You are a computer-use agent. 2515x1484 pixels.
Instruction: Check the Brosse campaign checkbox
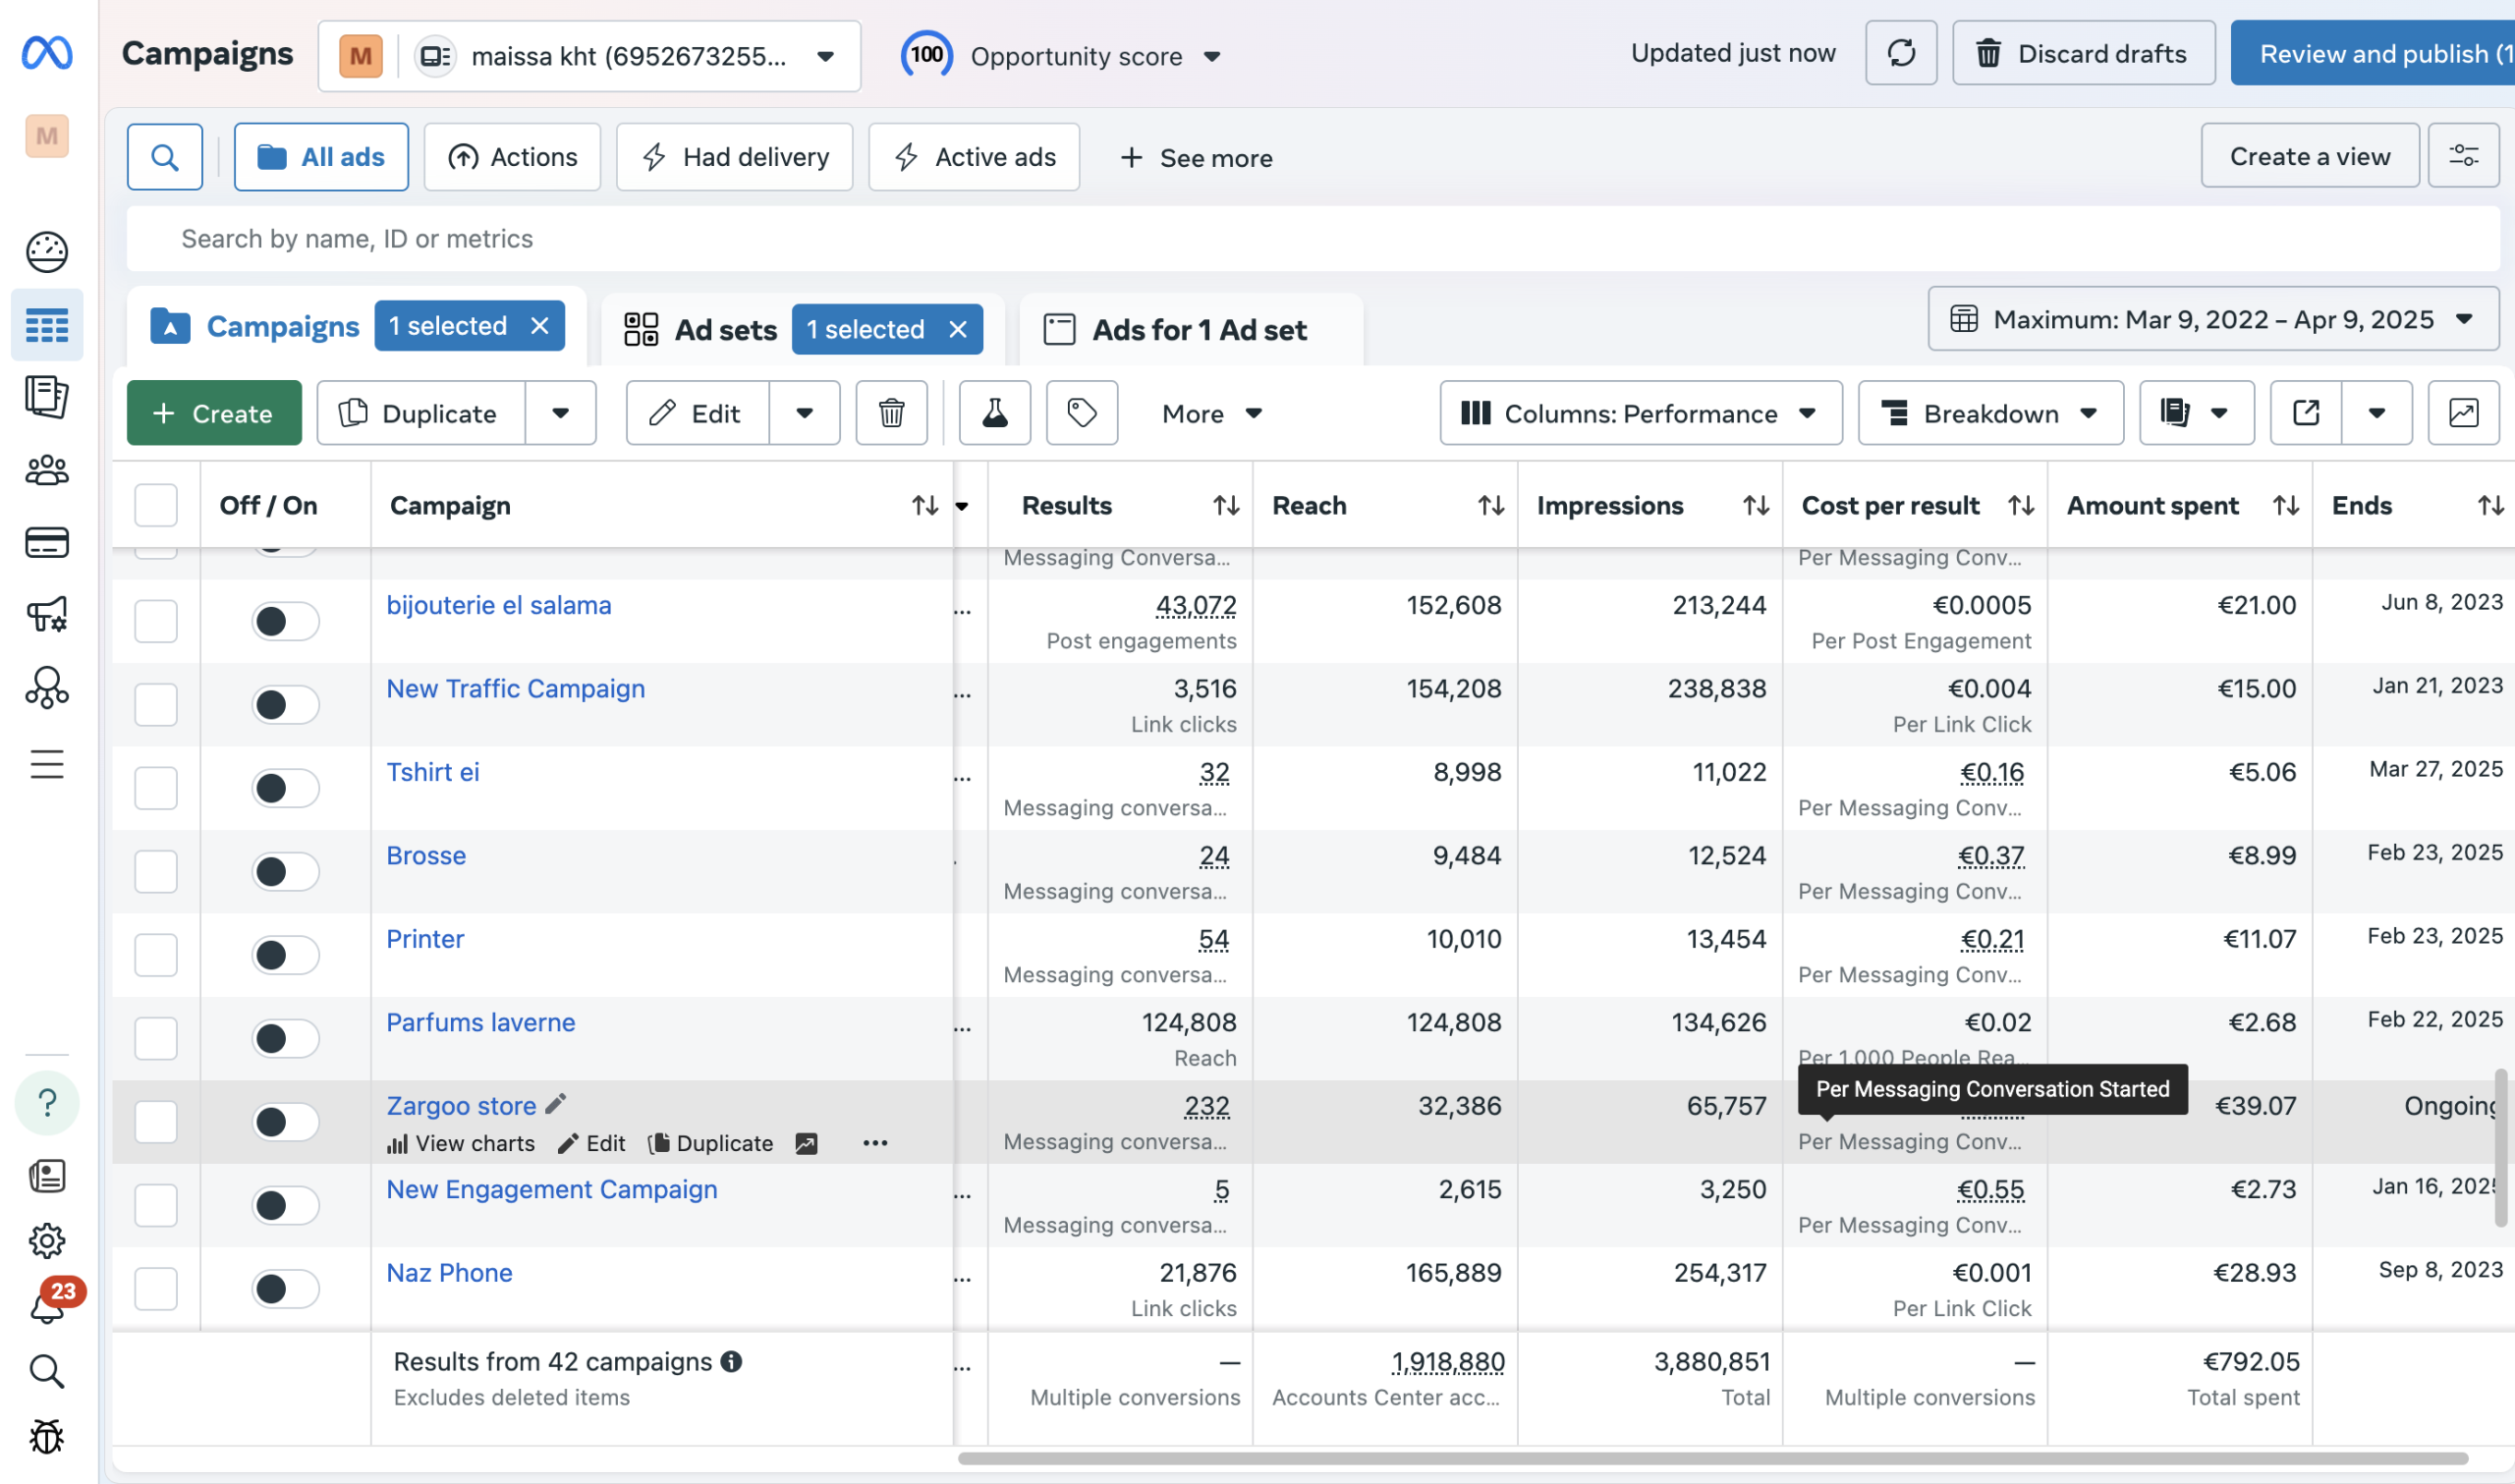[156, 871]
